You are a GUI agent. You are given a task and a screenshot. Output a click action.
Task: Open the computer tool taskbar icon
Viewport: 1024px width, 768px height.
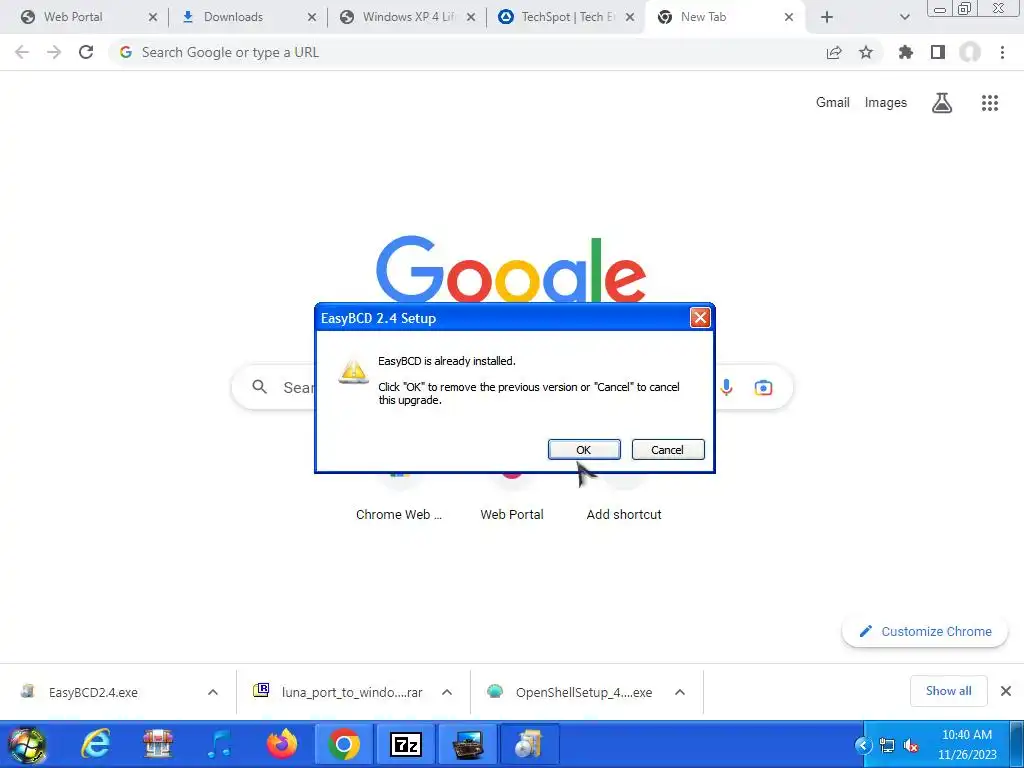click(468, 744)
